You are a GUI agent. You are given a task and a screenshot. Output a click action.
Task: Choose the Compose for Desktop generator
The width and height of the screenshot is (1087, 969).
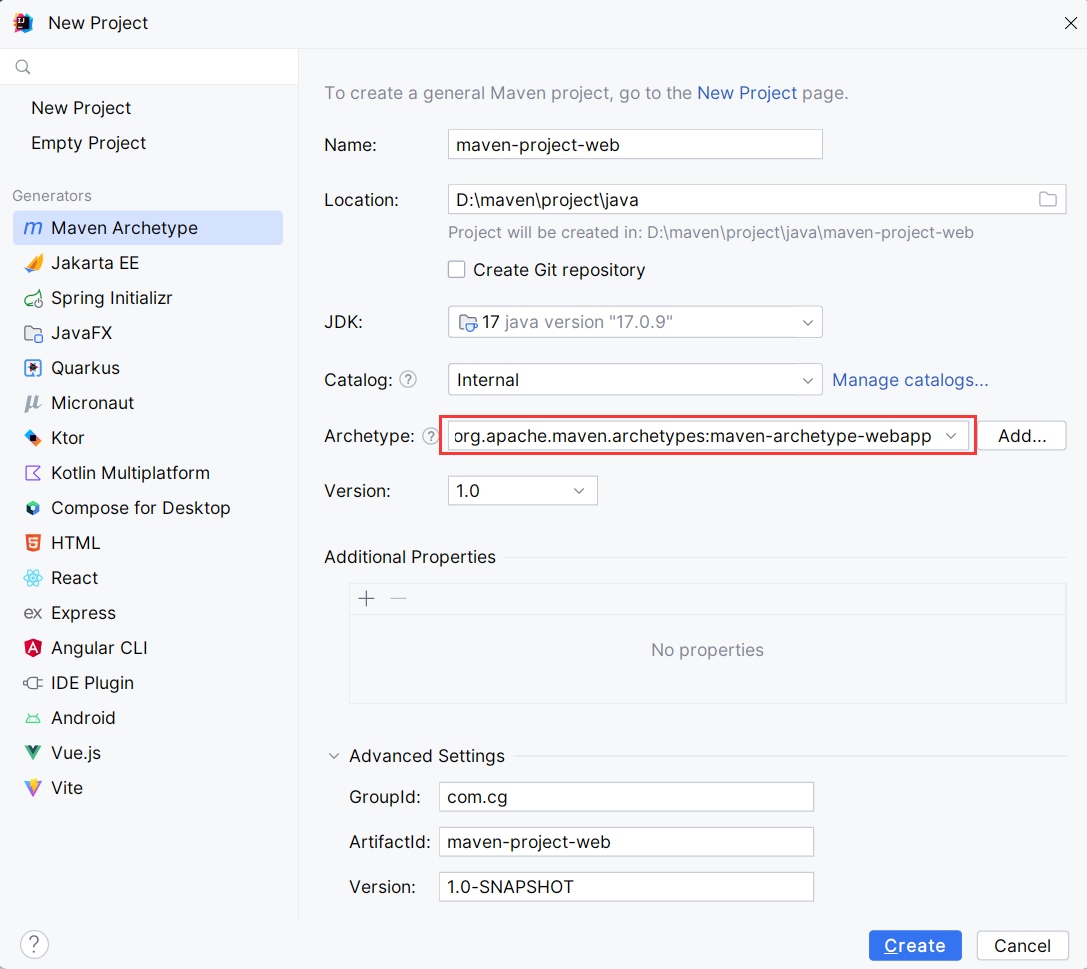148,508
